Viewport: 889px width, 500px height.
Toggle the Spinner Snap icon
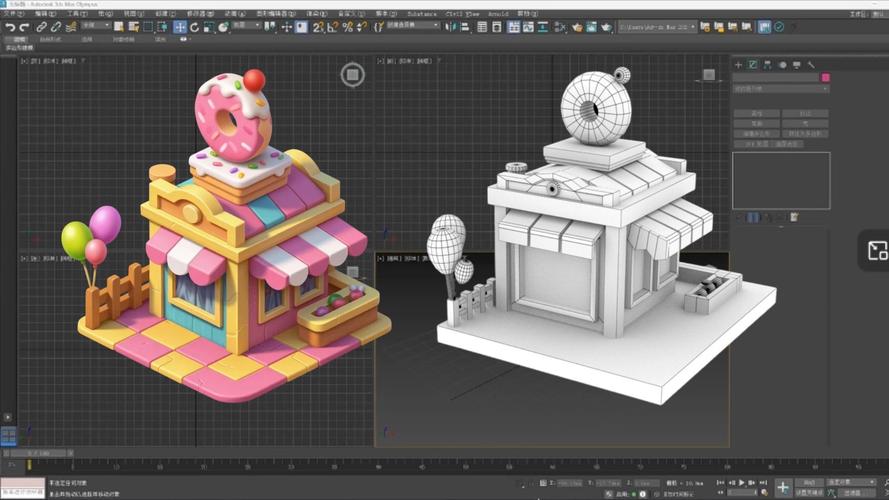362,27
